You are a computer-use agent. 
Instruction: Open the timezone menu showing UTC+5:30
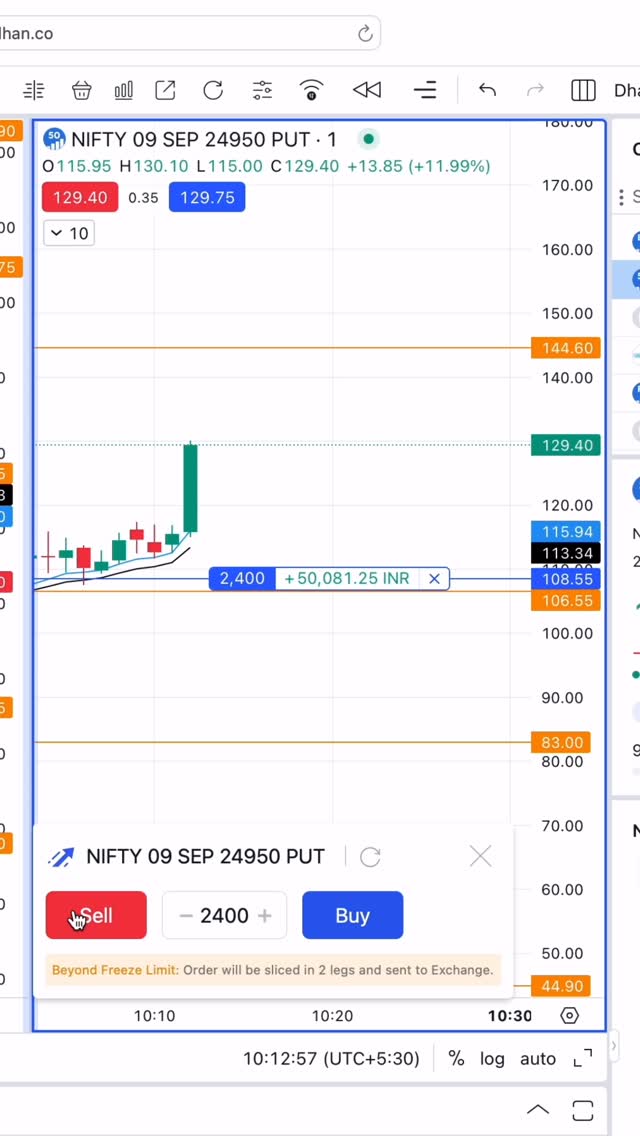331,1058
